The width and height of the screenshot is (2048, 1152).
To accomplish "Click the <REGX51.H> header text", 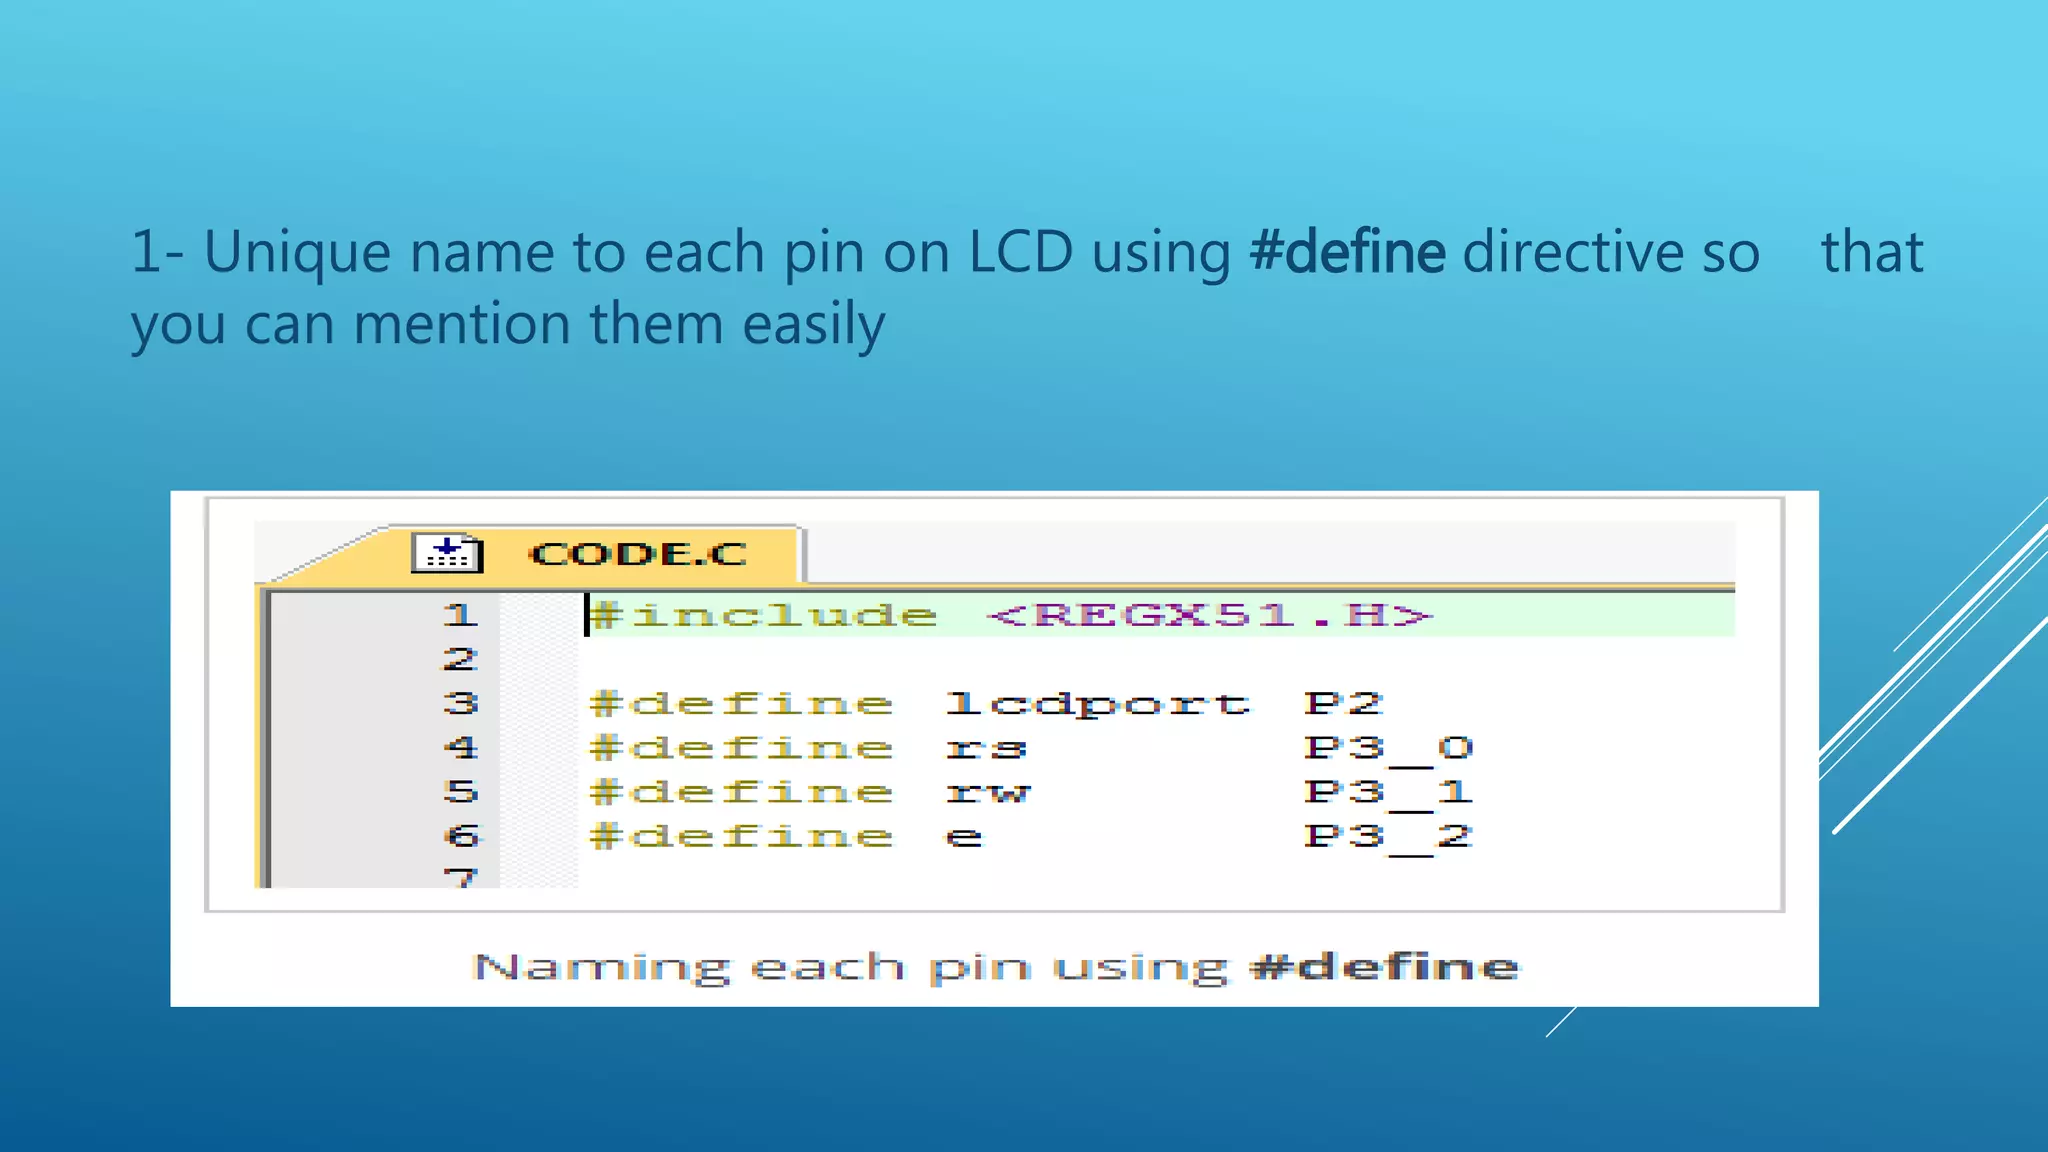I will [x=1210, y=614].
